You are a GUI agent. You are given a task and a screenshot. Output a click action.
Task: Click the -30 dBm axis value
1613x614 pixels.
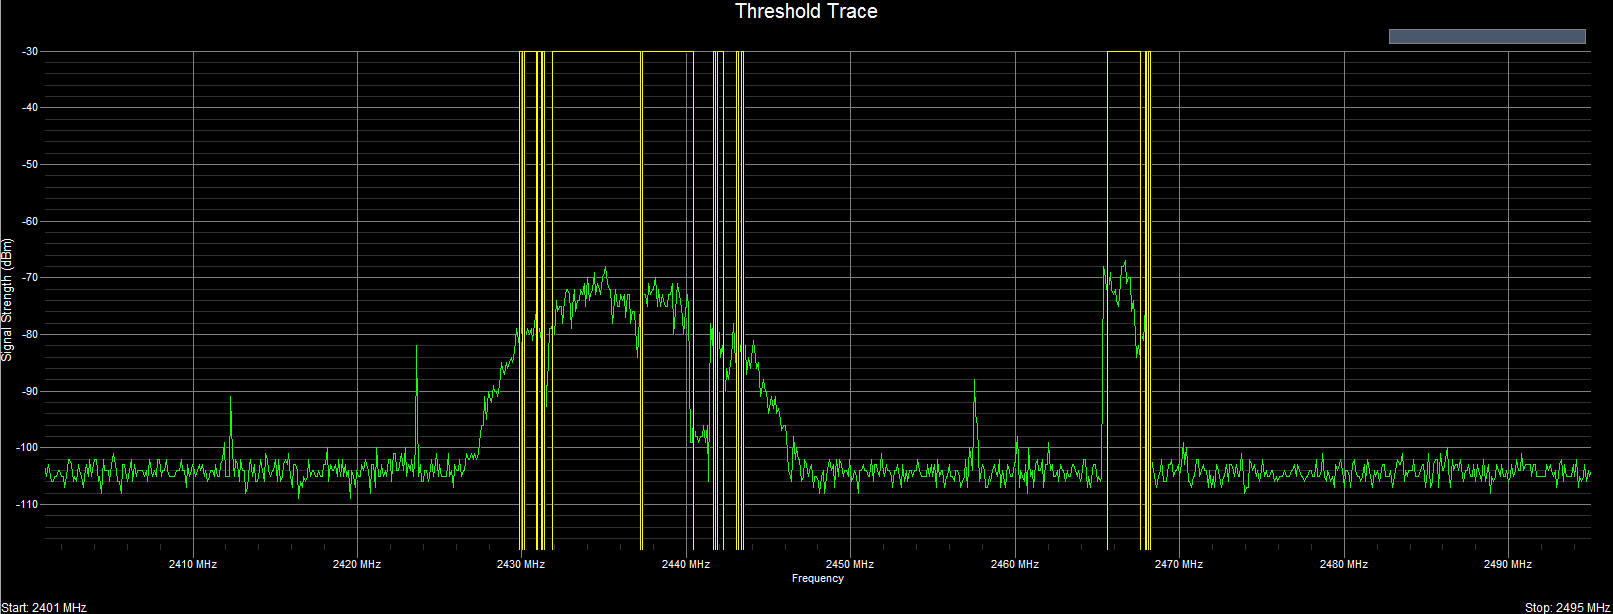coord(30,51)
